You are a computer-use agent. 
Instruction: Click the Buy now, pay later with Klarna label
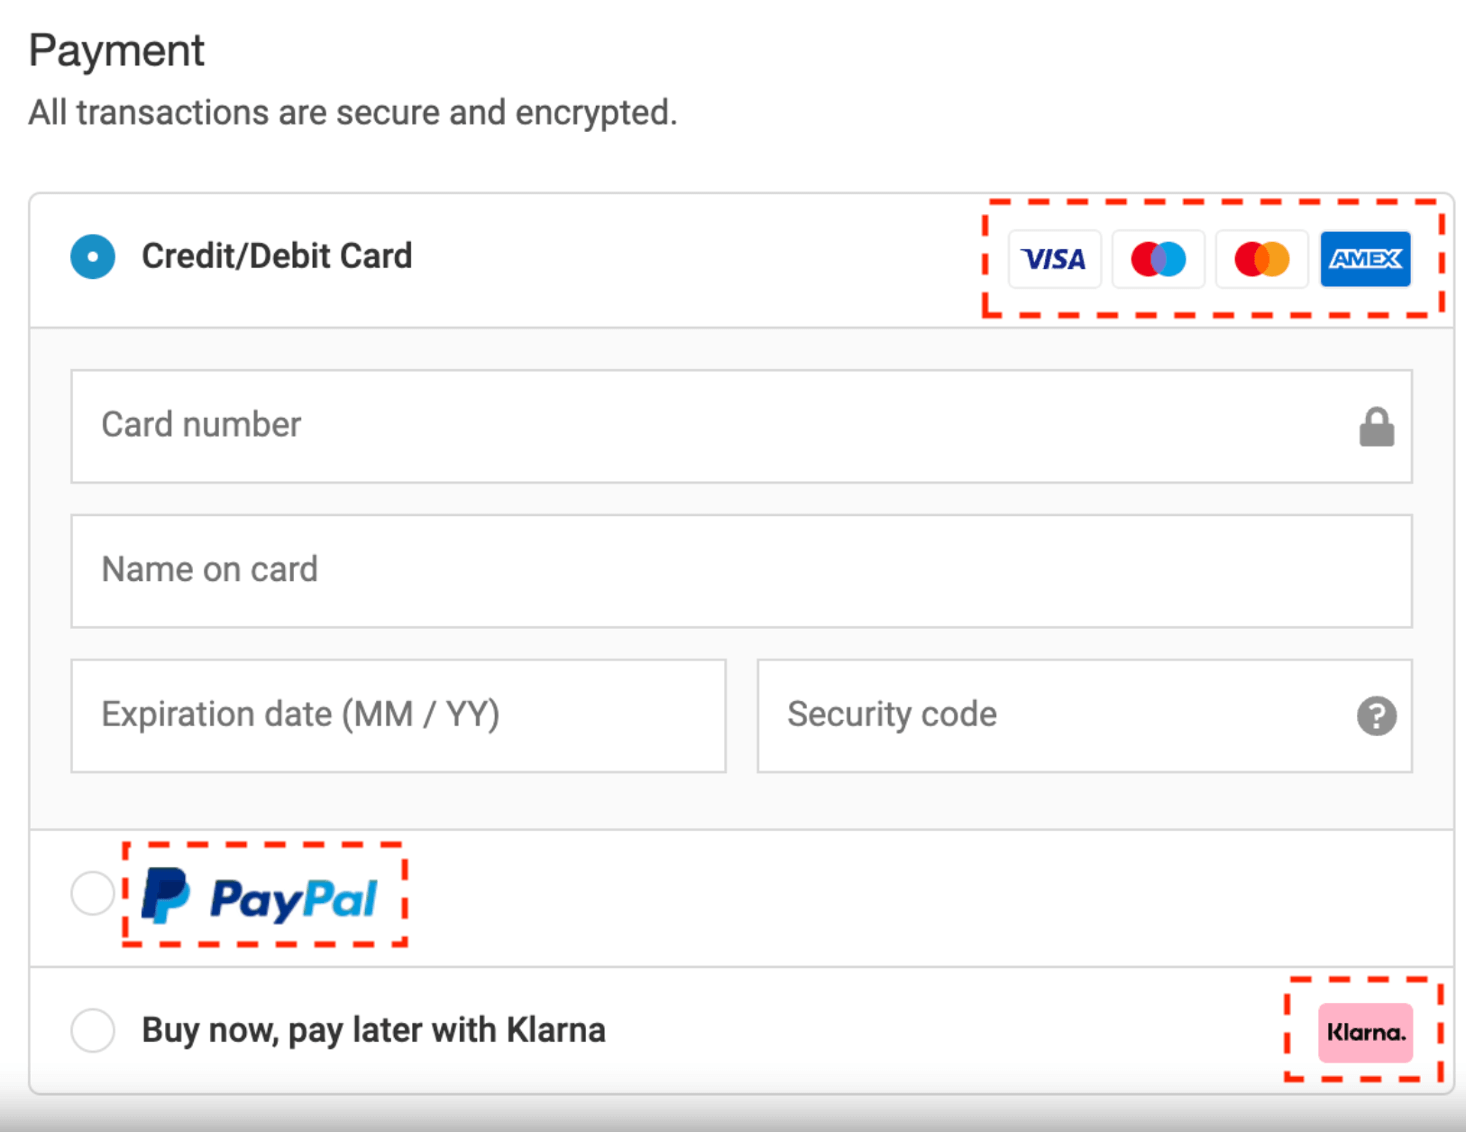374,1030
